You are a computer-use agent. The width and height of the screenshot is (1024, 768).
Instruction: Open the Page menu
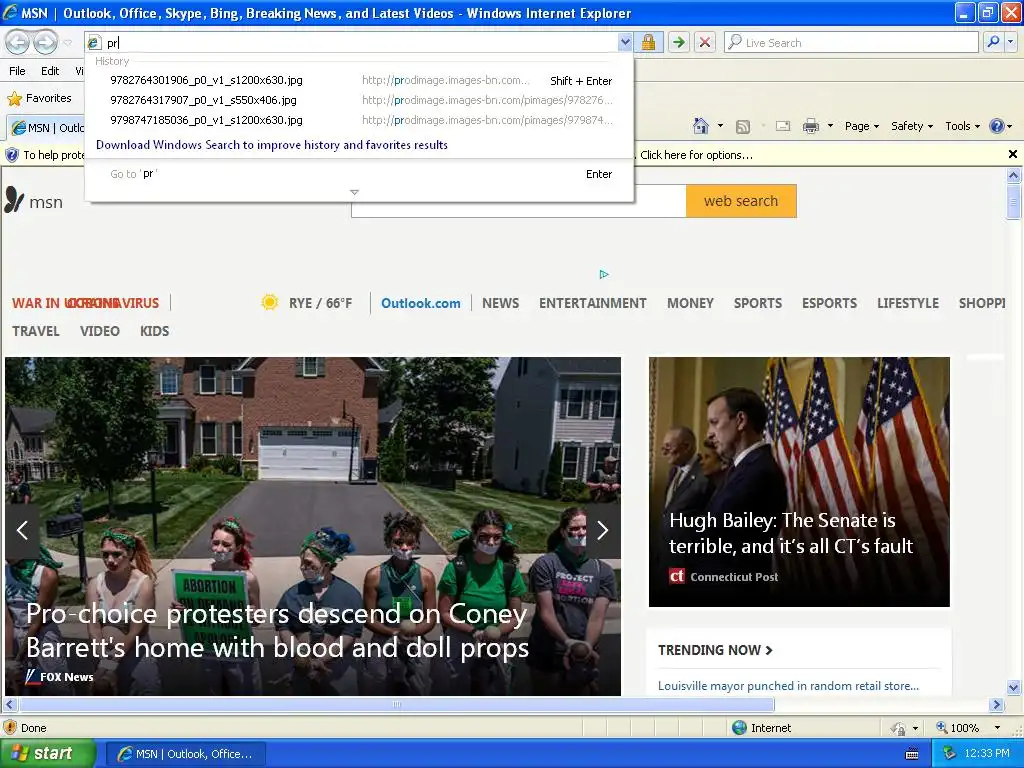[861, 126]
